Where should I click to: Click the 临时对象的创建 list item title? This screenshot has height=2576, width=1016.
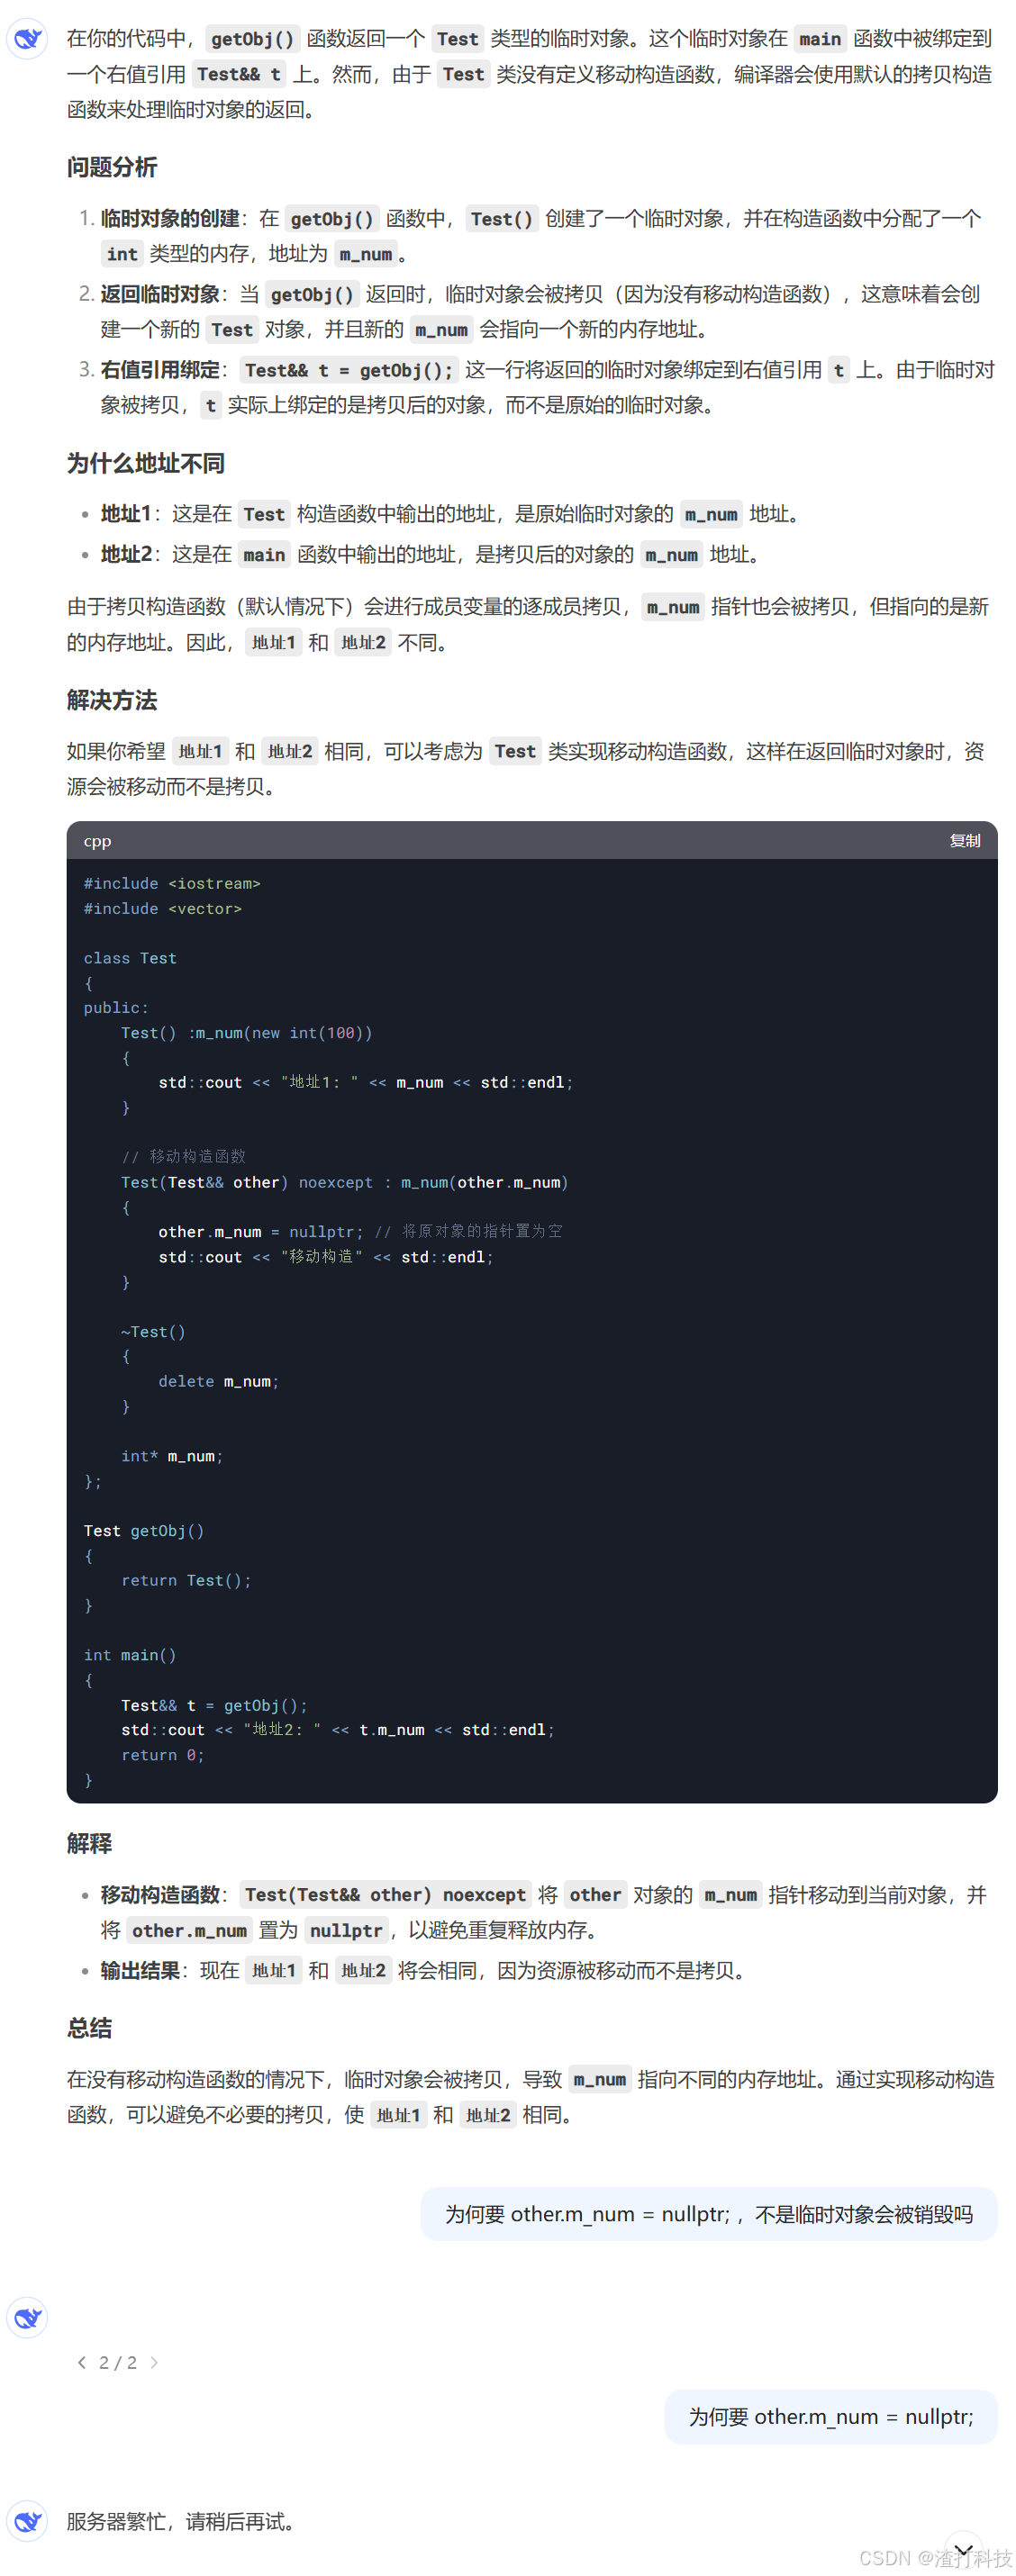click(x=170, y=218)
